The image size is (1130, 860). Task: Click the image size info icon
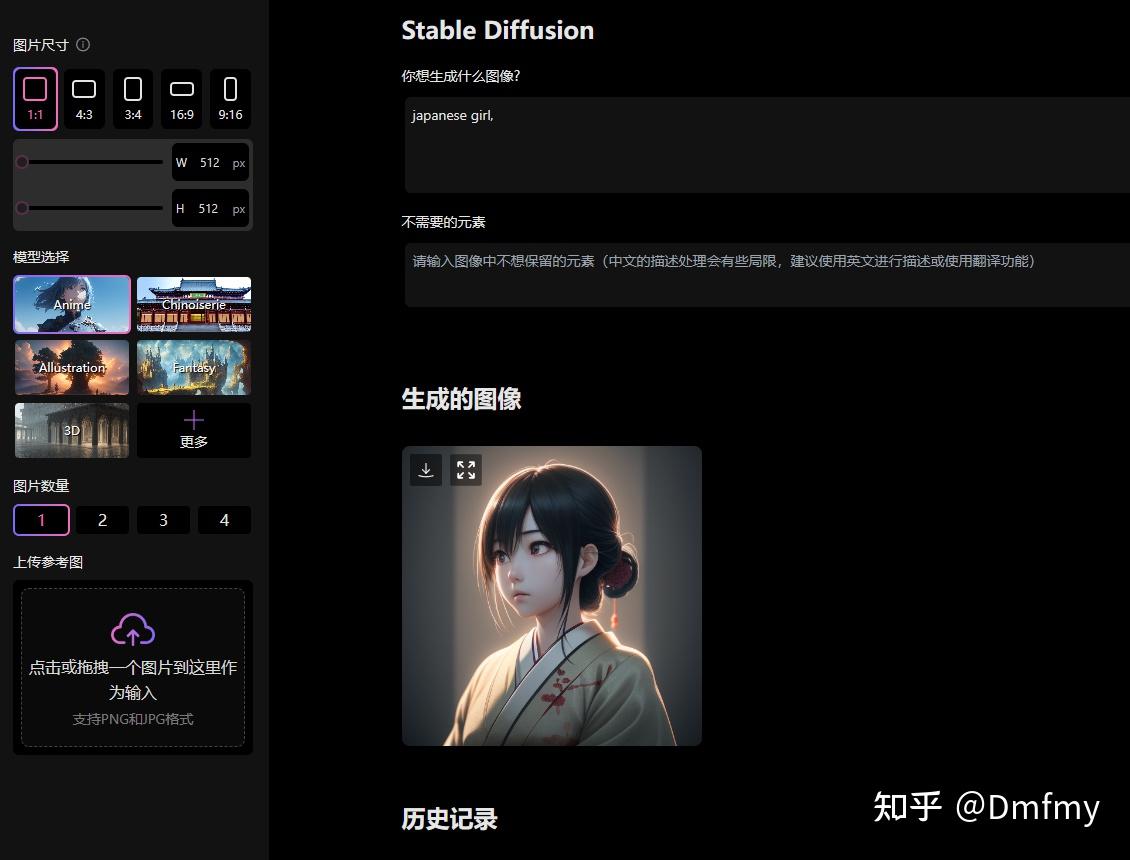click(83, 45)
